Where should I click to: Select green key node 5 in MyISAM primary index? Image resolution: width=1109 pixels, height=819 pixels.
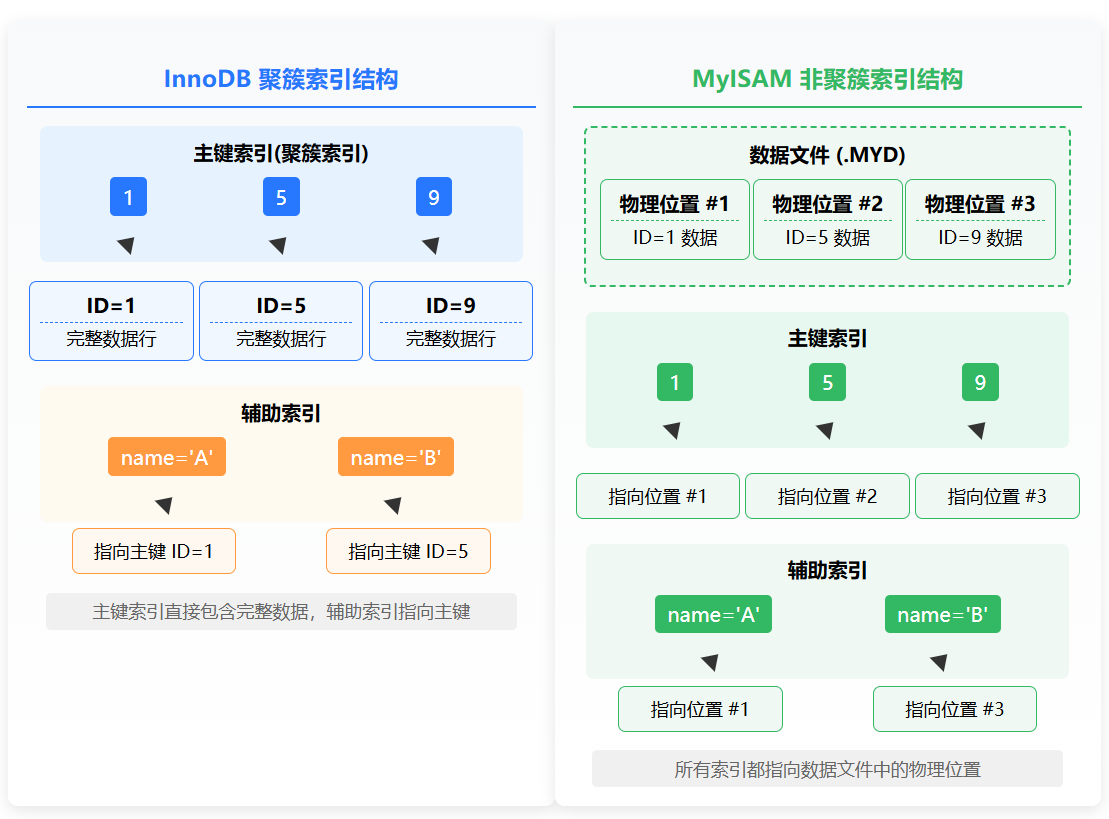[x=828, y=382]
